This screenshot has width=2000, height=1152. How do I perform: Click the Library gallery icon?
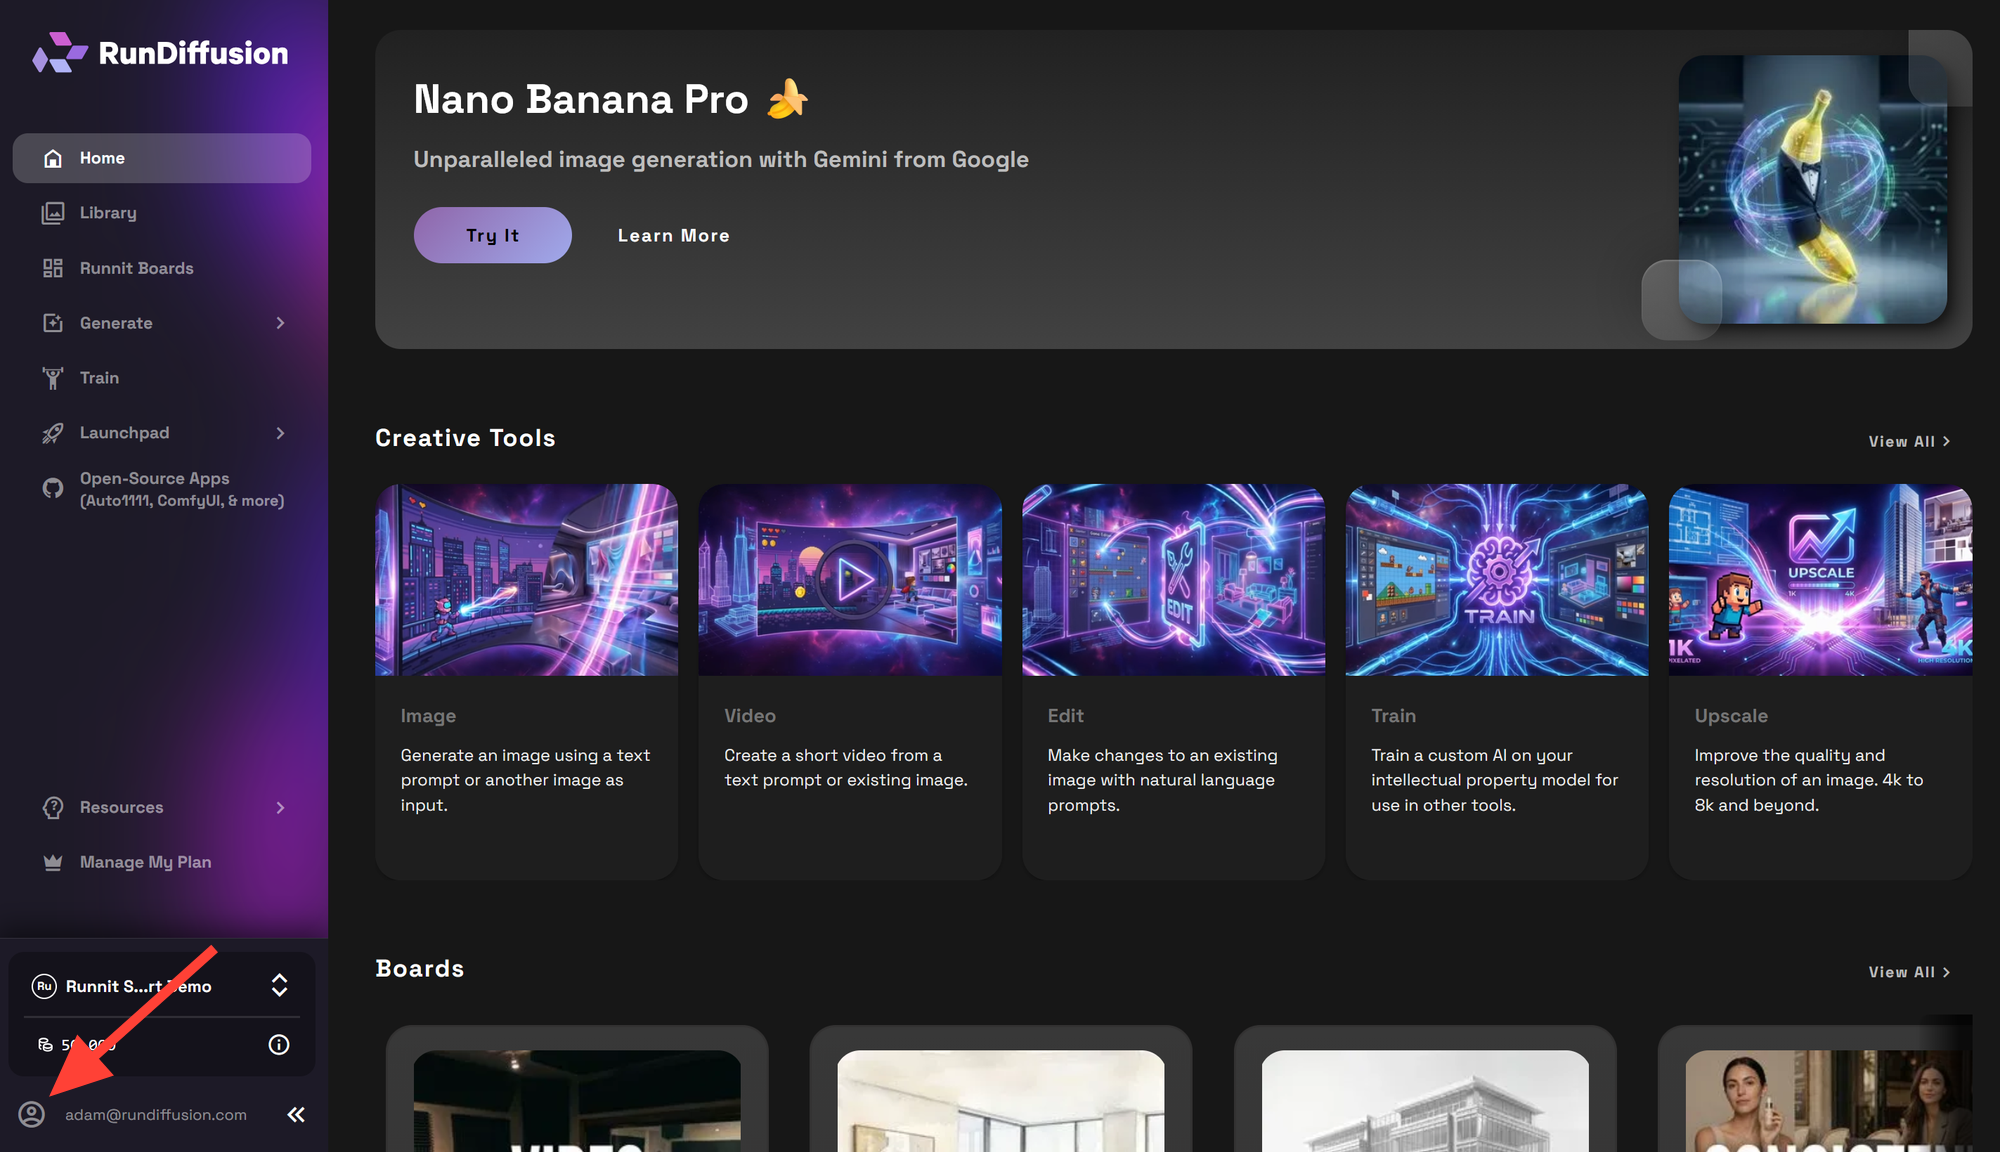tap(53, 213)
